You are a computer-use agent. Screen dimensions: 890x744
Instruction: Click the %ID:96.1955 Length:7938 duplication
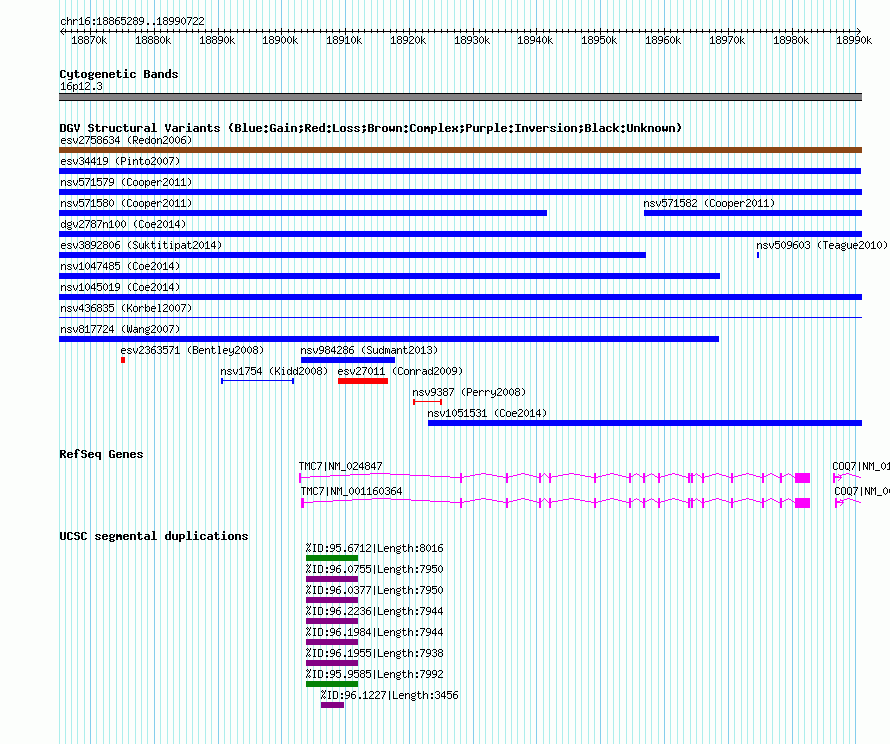(375, 653)
